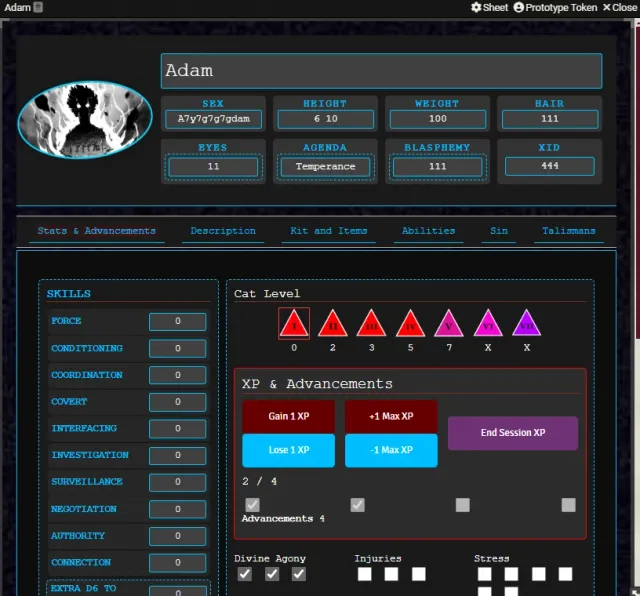The image size is (640, 596).
Task: Edit the Sex field
Action: pyautogui.click(x=213, y=119)
